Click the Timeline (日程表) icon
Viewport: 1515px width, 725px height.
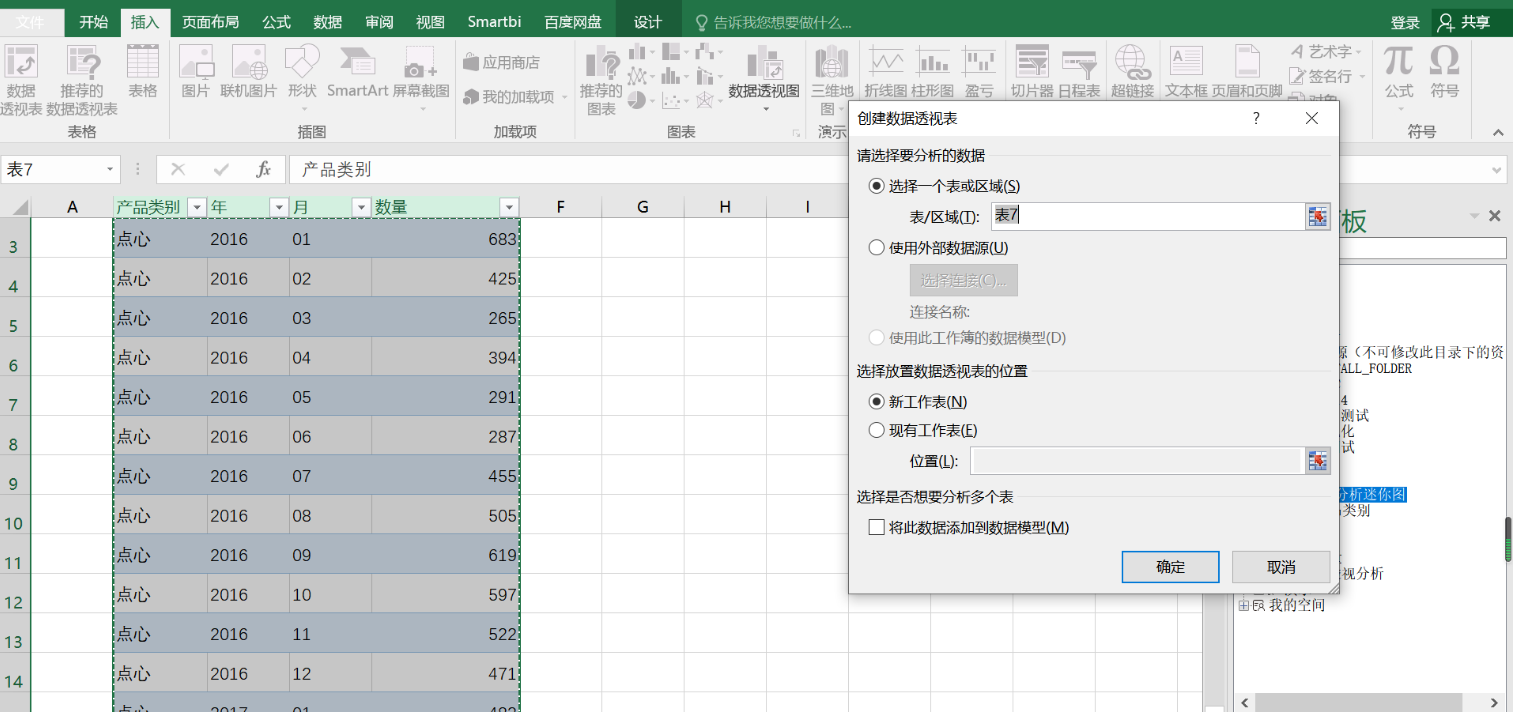[1079, 72]
